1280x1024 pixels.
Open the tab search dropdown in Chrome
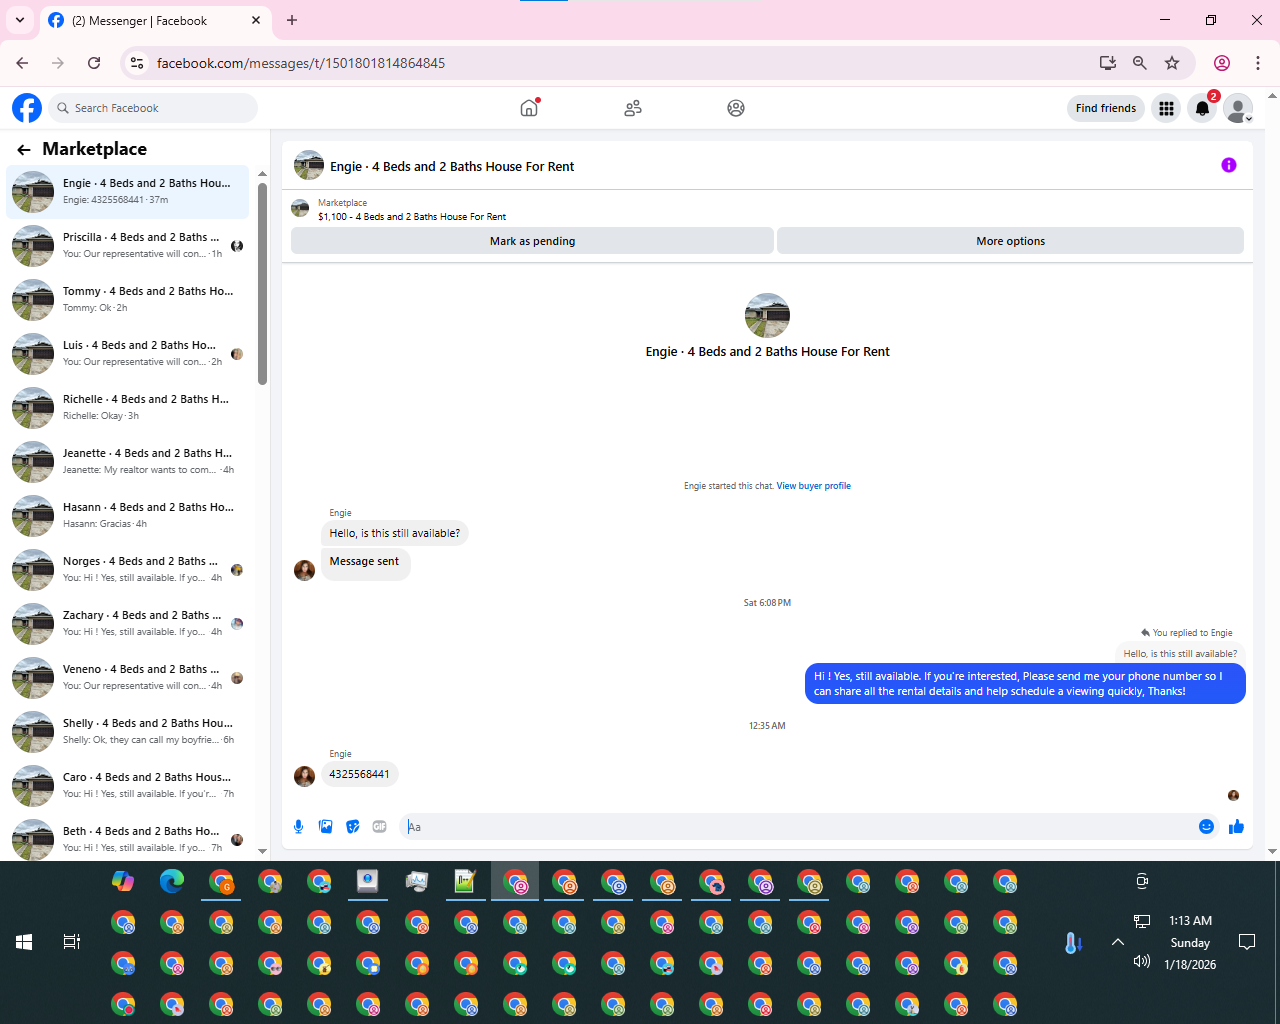[x=20, y=20]
